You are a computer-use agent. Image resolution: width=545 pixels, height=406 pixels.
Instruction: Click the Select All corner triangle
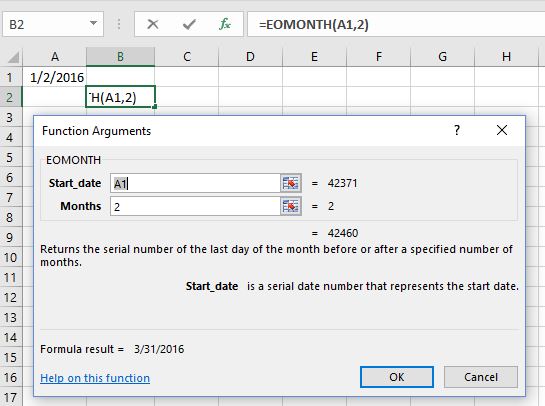coord(12,57)
